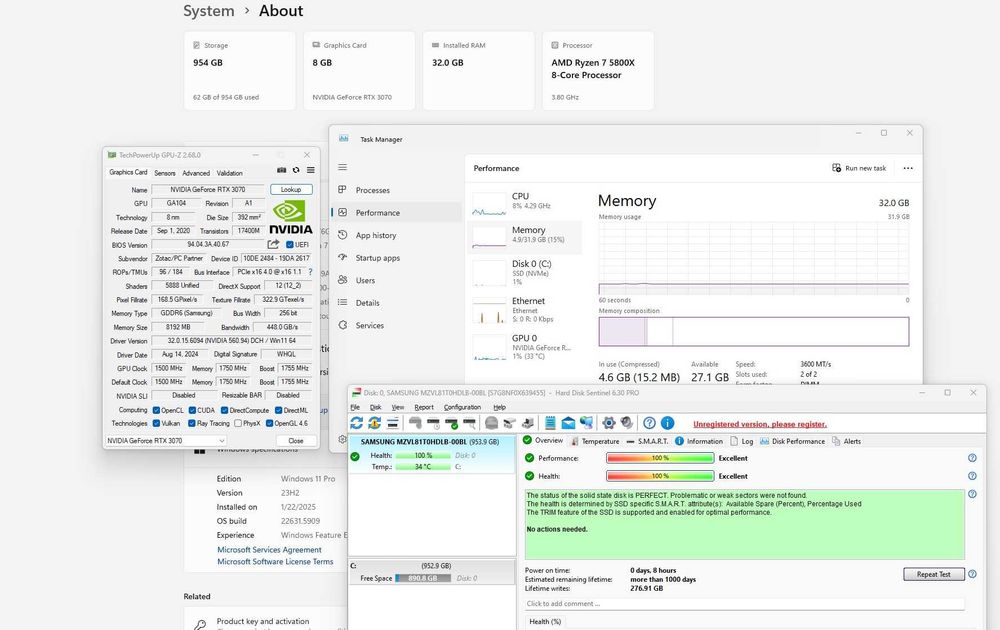This screenshot has width=1000, height=630.
Task: Click the help icon beside Health bar
Action: tap(972, 476)
